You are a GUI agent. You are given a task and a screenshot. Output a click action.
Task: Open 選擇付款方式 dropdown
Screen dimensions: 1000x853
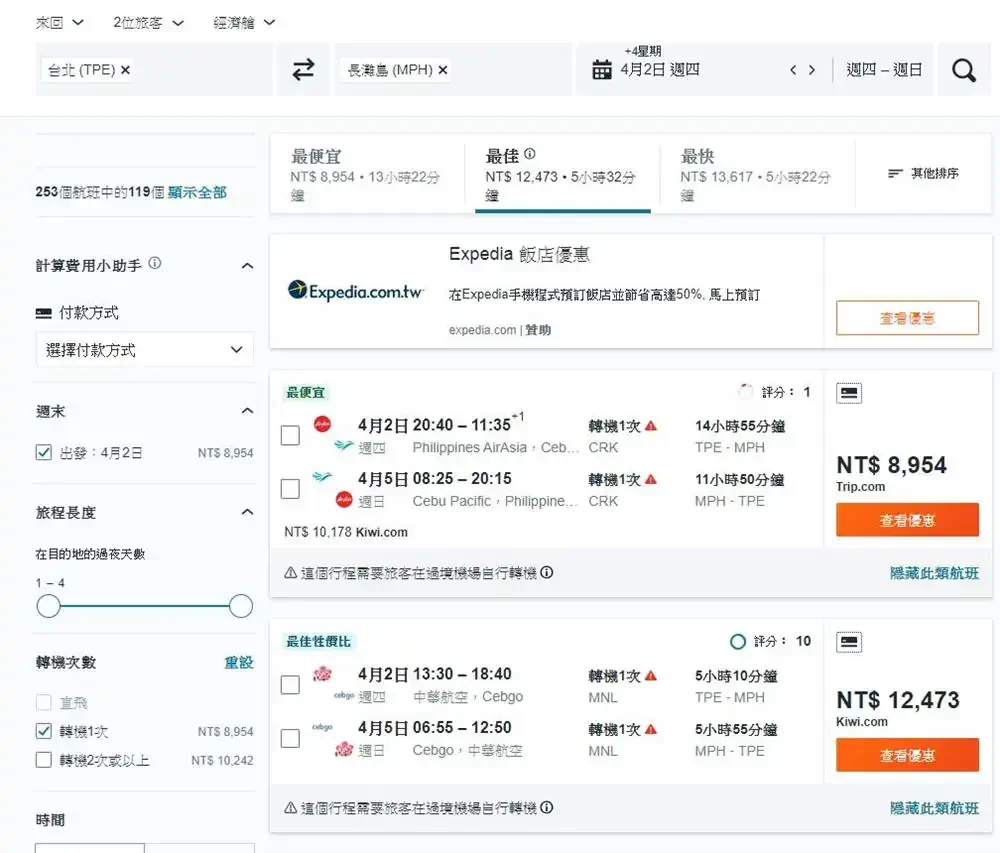pyautogui.click(x=145, y=349)
